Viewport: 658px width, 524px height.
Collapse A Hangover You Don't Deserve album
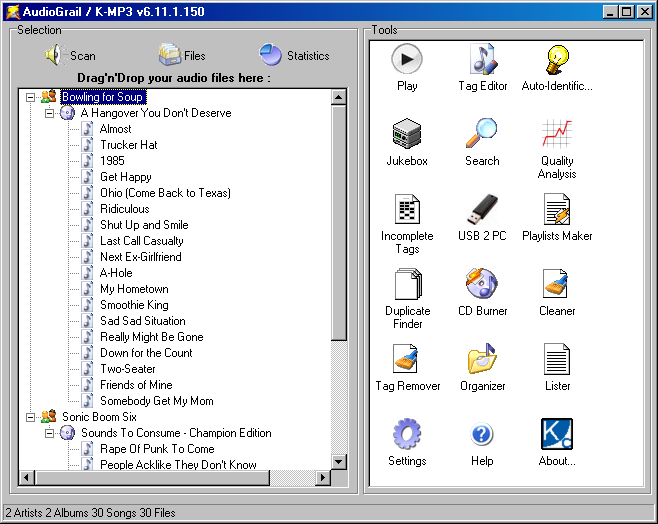click(50, 113)
